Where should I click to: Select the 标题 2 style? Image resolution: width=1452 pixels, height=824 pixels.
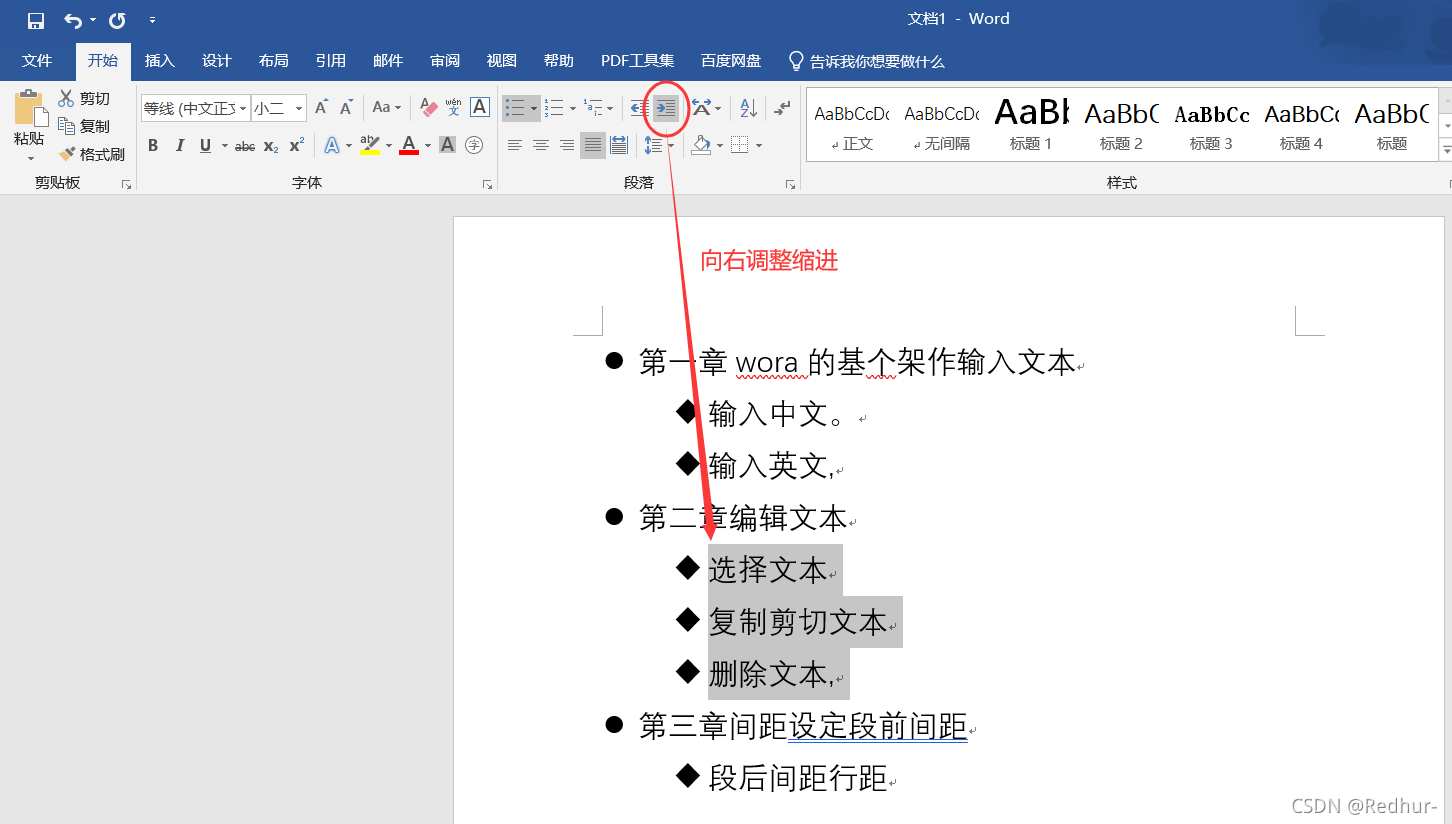tap(1121, 125)
